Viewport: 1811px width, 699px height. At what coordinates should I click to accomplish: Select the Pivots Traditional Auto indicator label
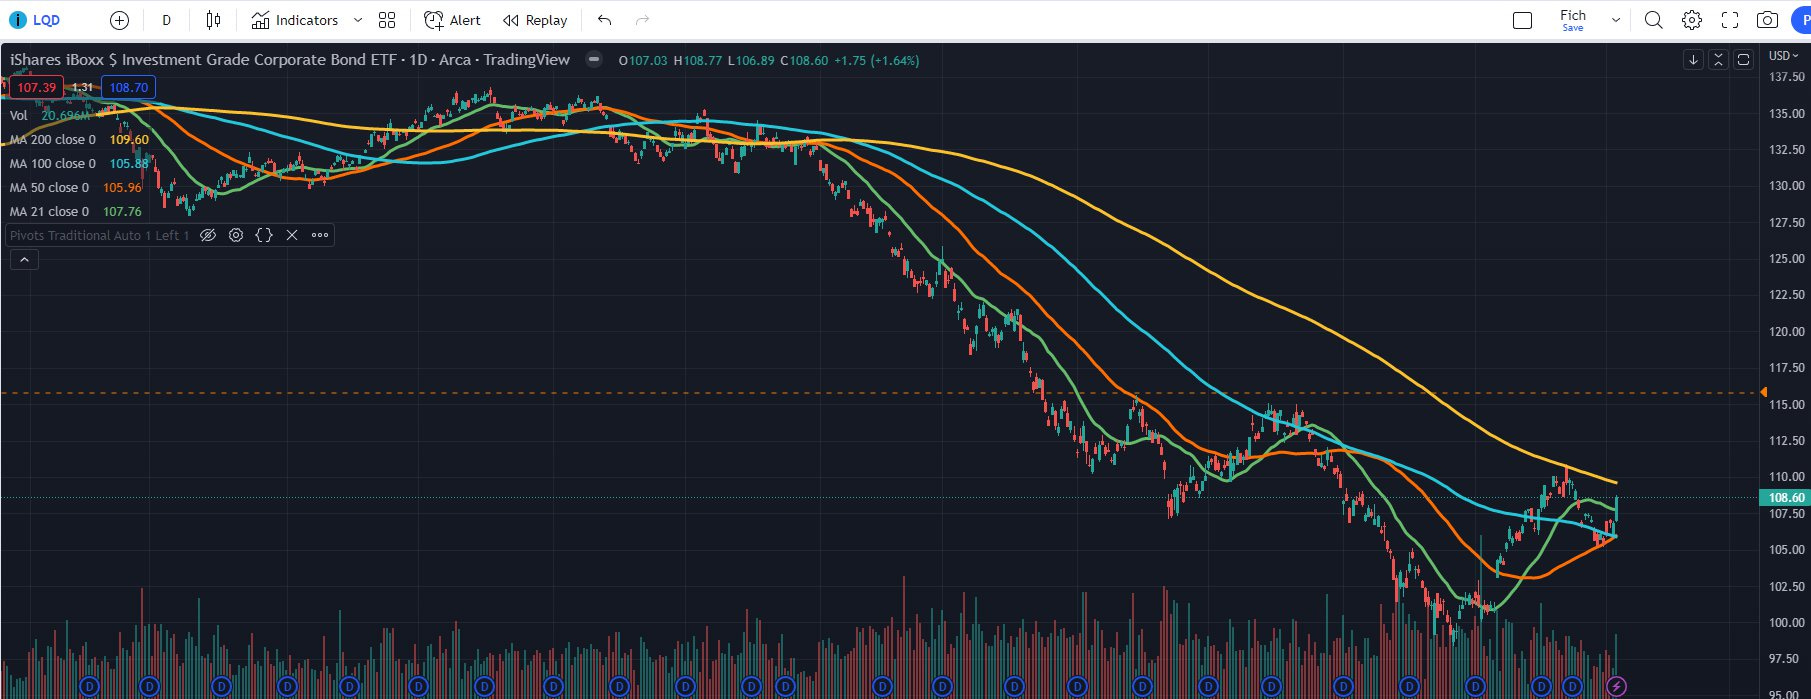pyautogui.click(x=99, y=236)
